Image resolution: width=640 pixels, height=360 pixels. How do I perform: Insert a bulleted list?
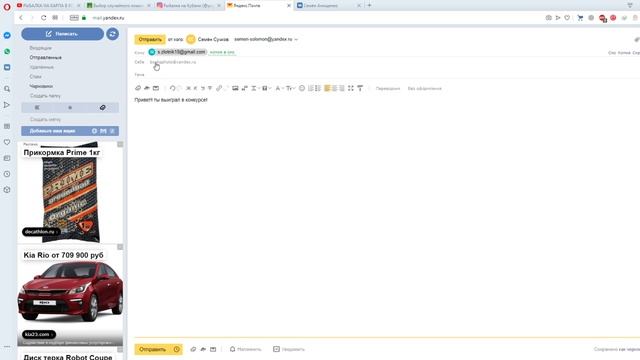click(x=318, y=88)
